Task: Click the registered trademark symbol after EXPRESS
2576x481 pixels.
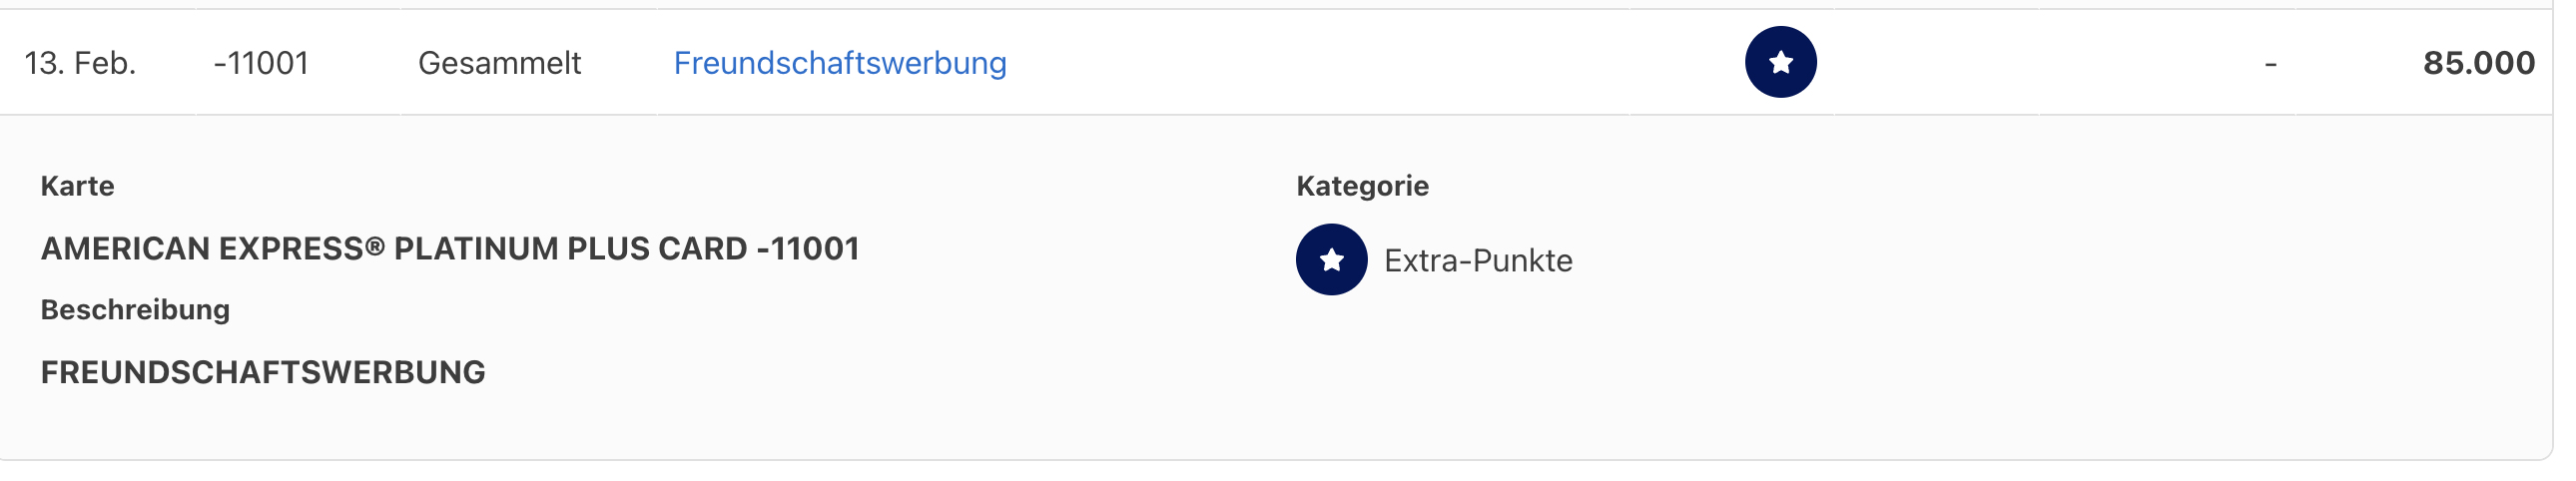Action: click(375, 246)
